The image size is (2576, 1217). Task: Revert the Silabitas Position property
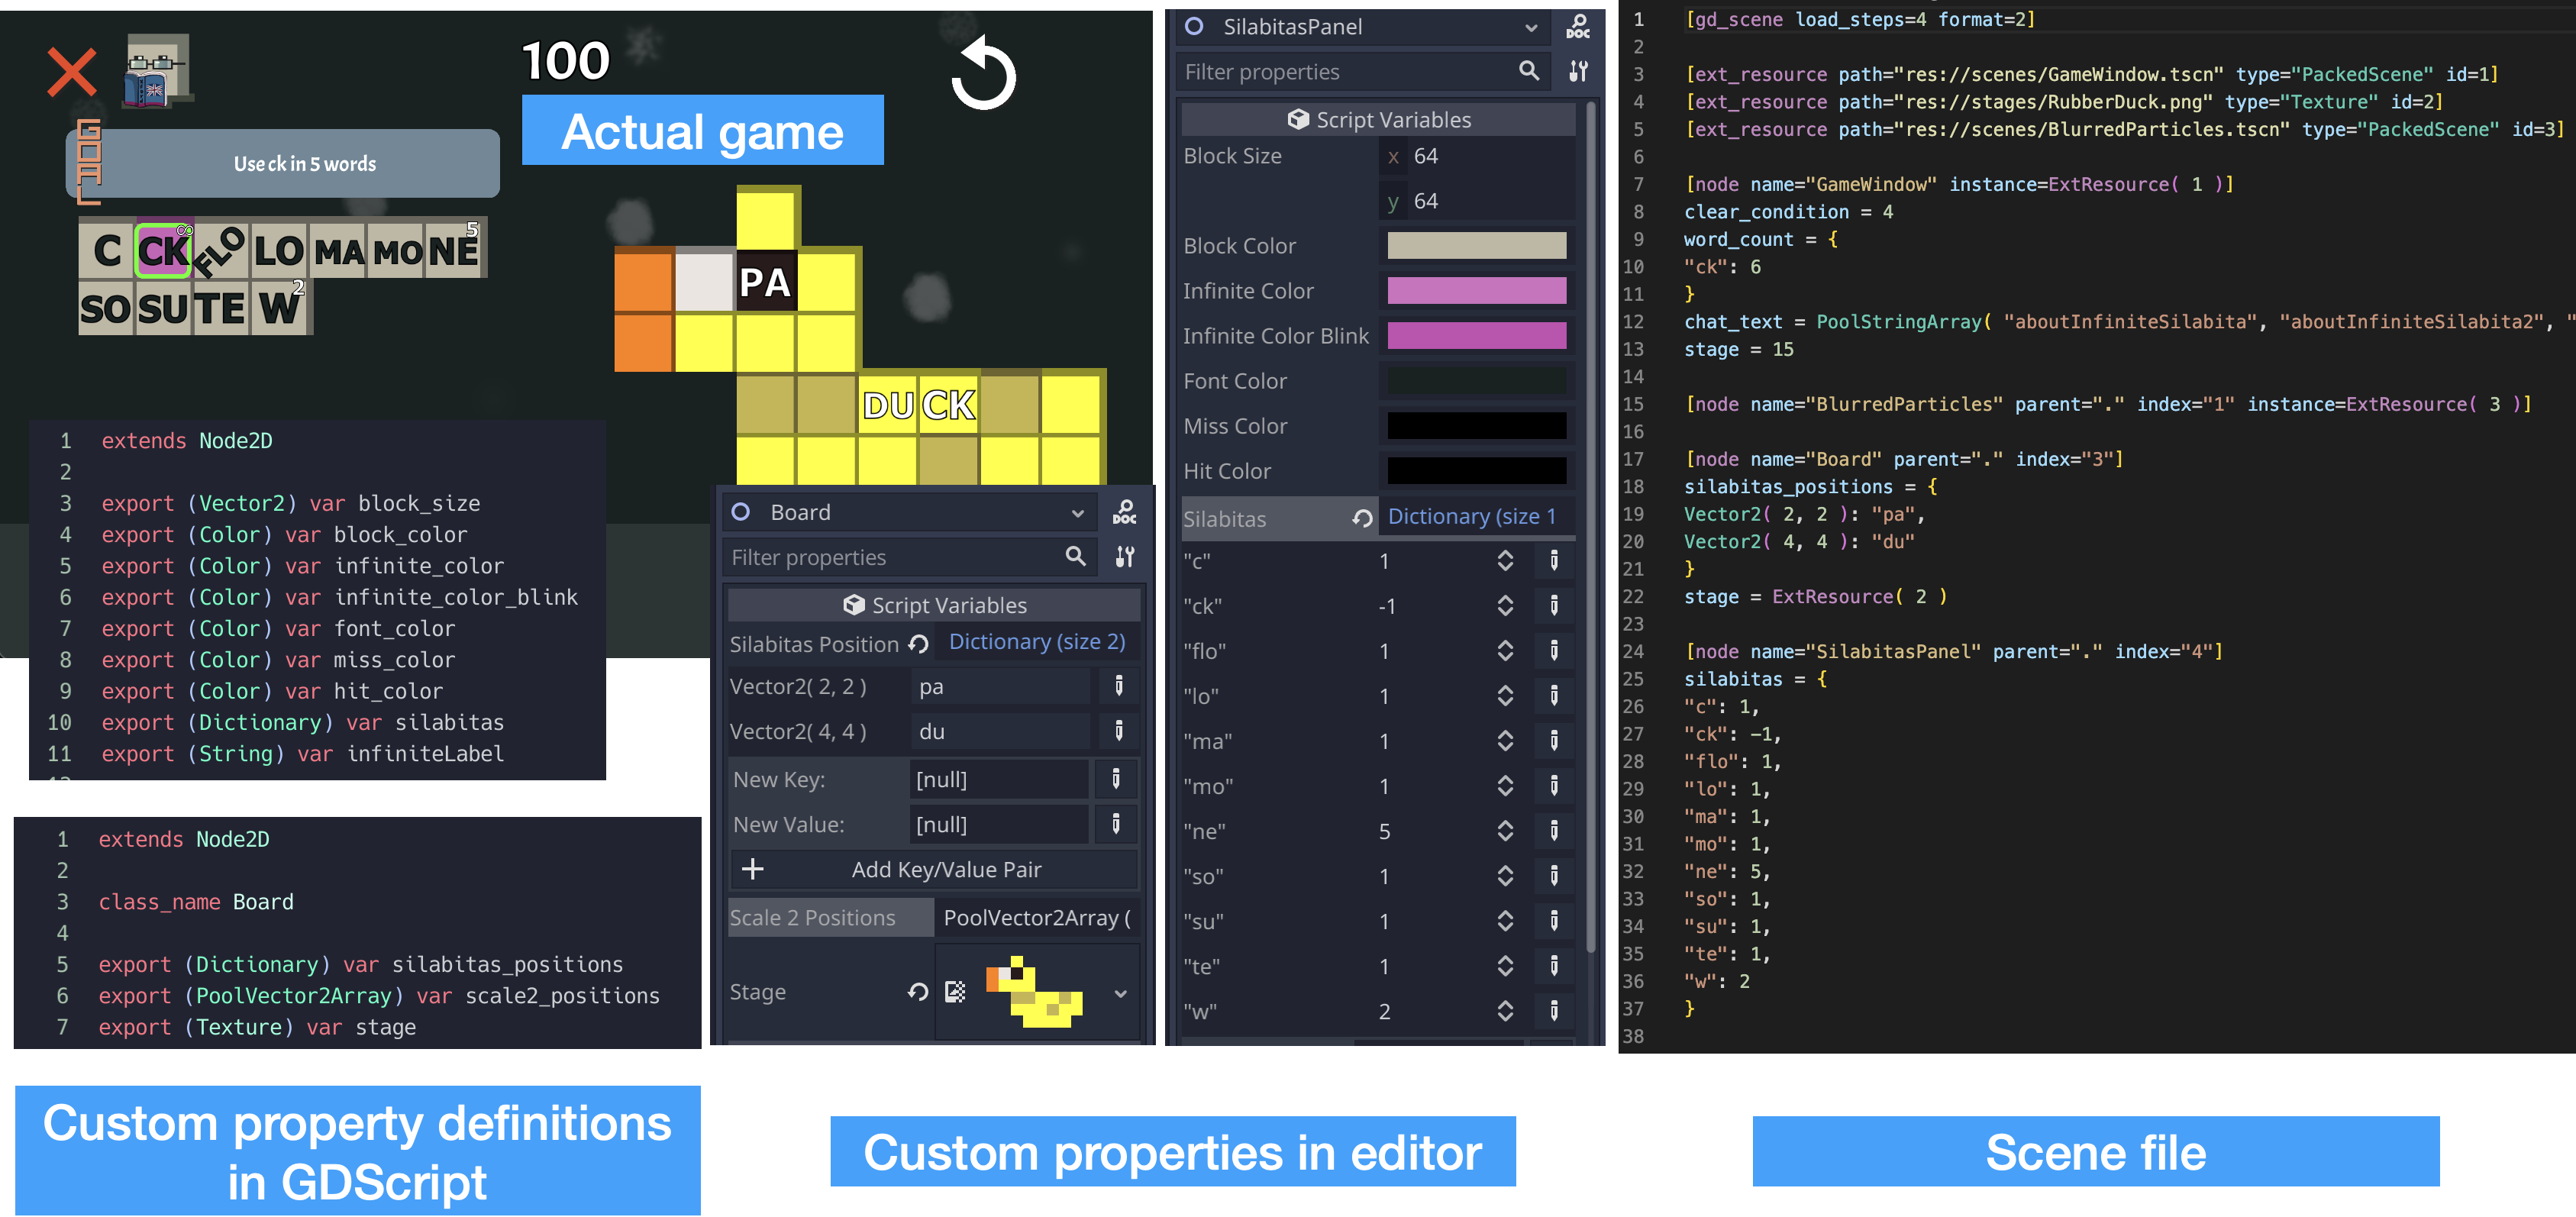click(x=919, y=644)
